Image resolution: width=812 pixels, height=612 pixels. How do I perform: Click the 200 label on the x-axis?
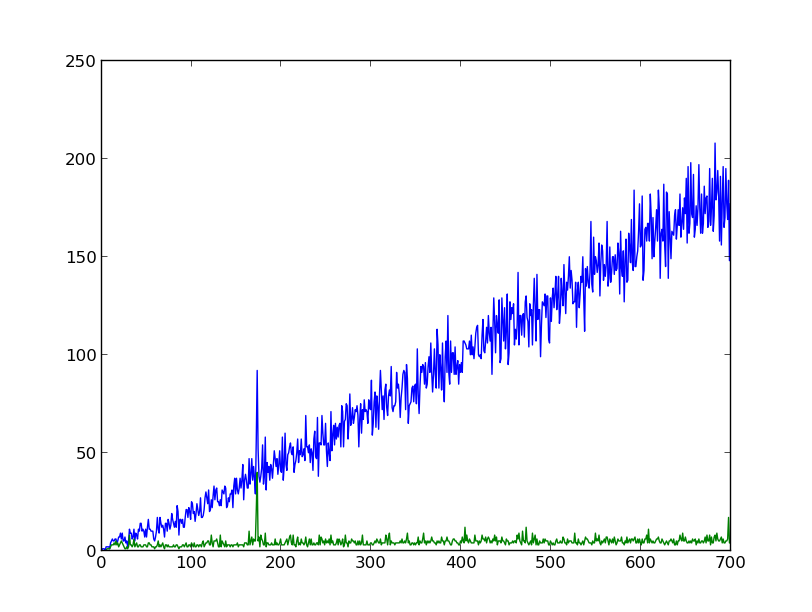coord(281,563)
